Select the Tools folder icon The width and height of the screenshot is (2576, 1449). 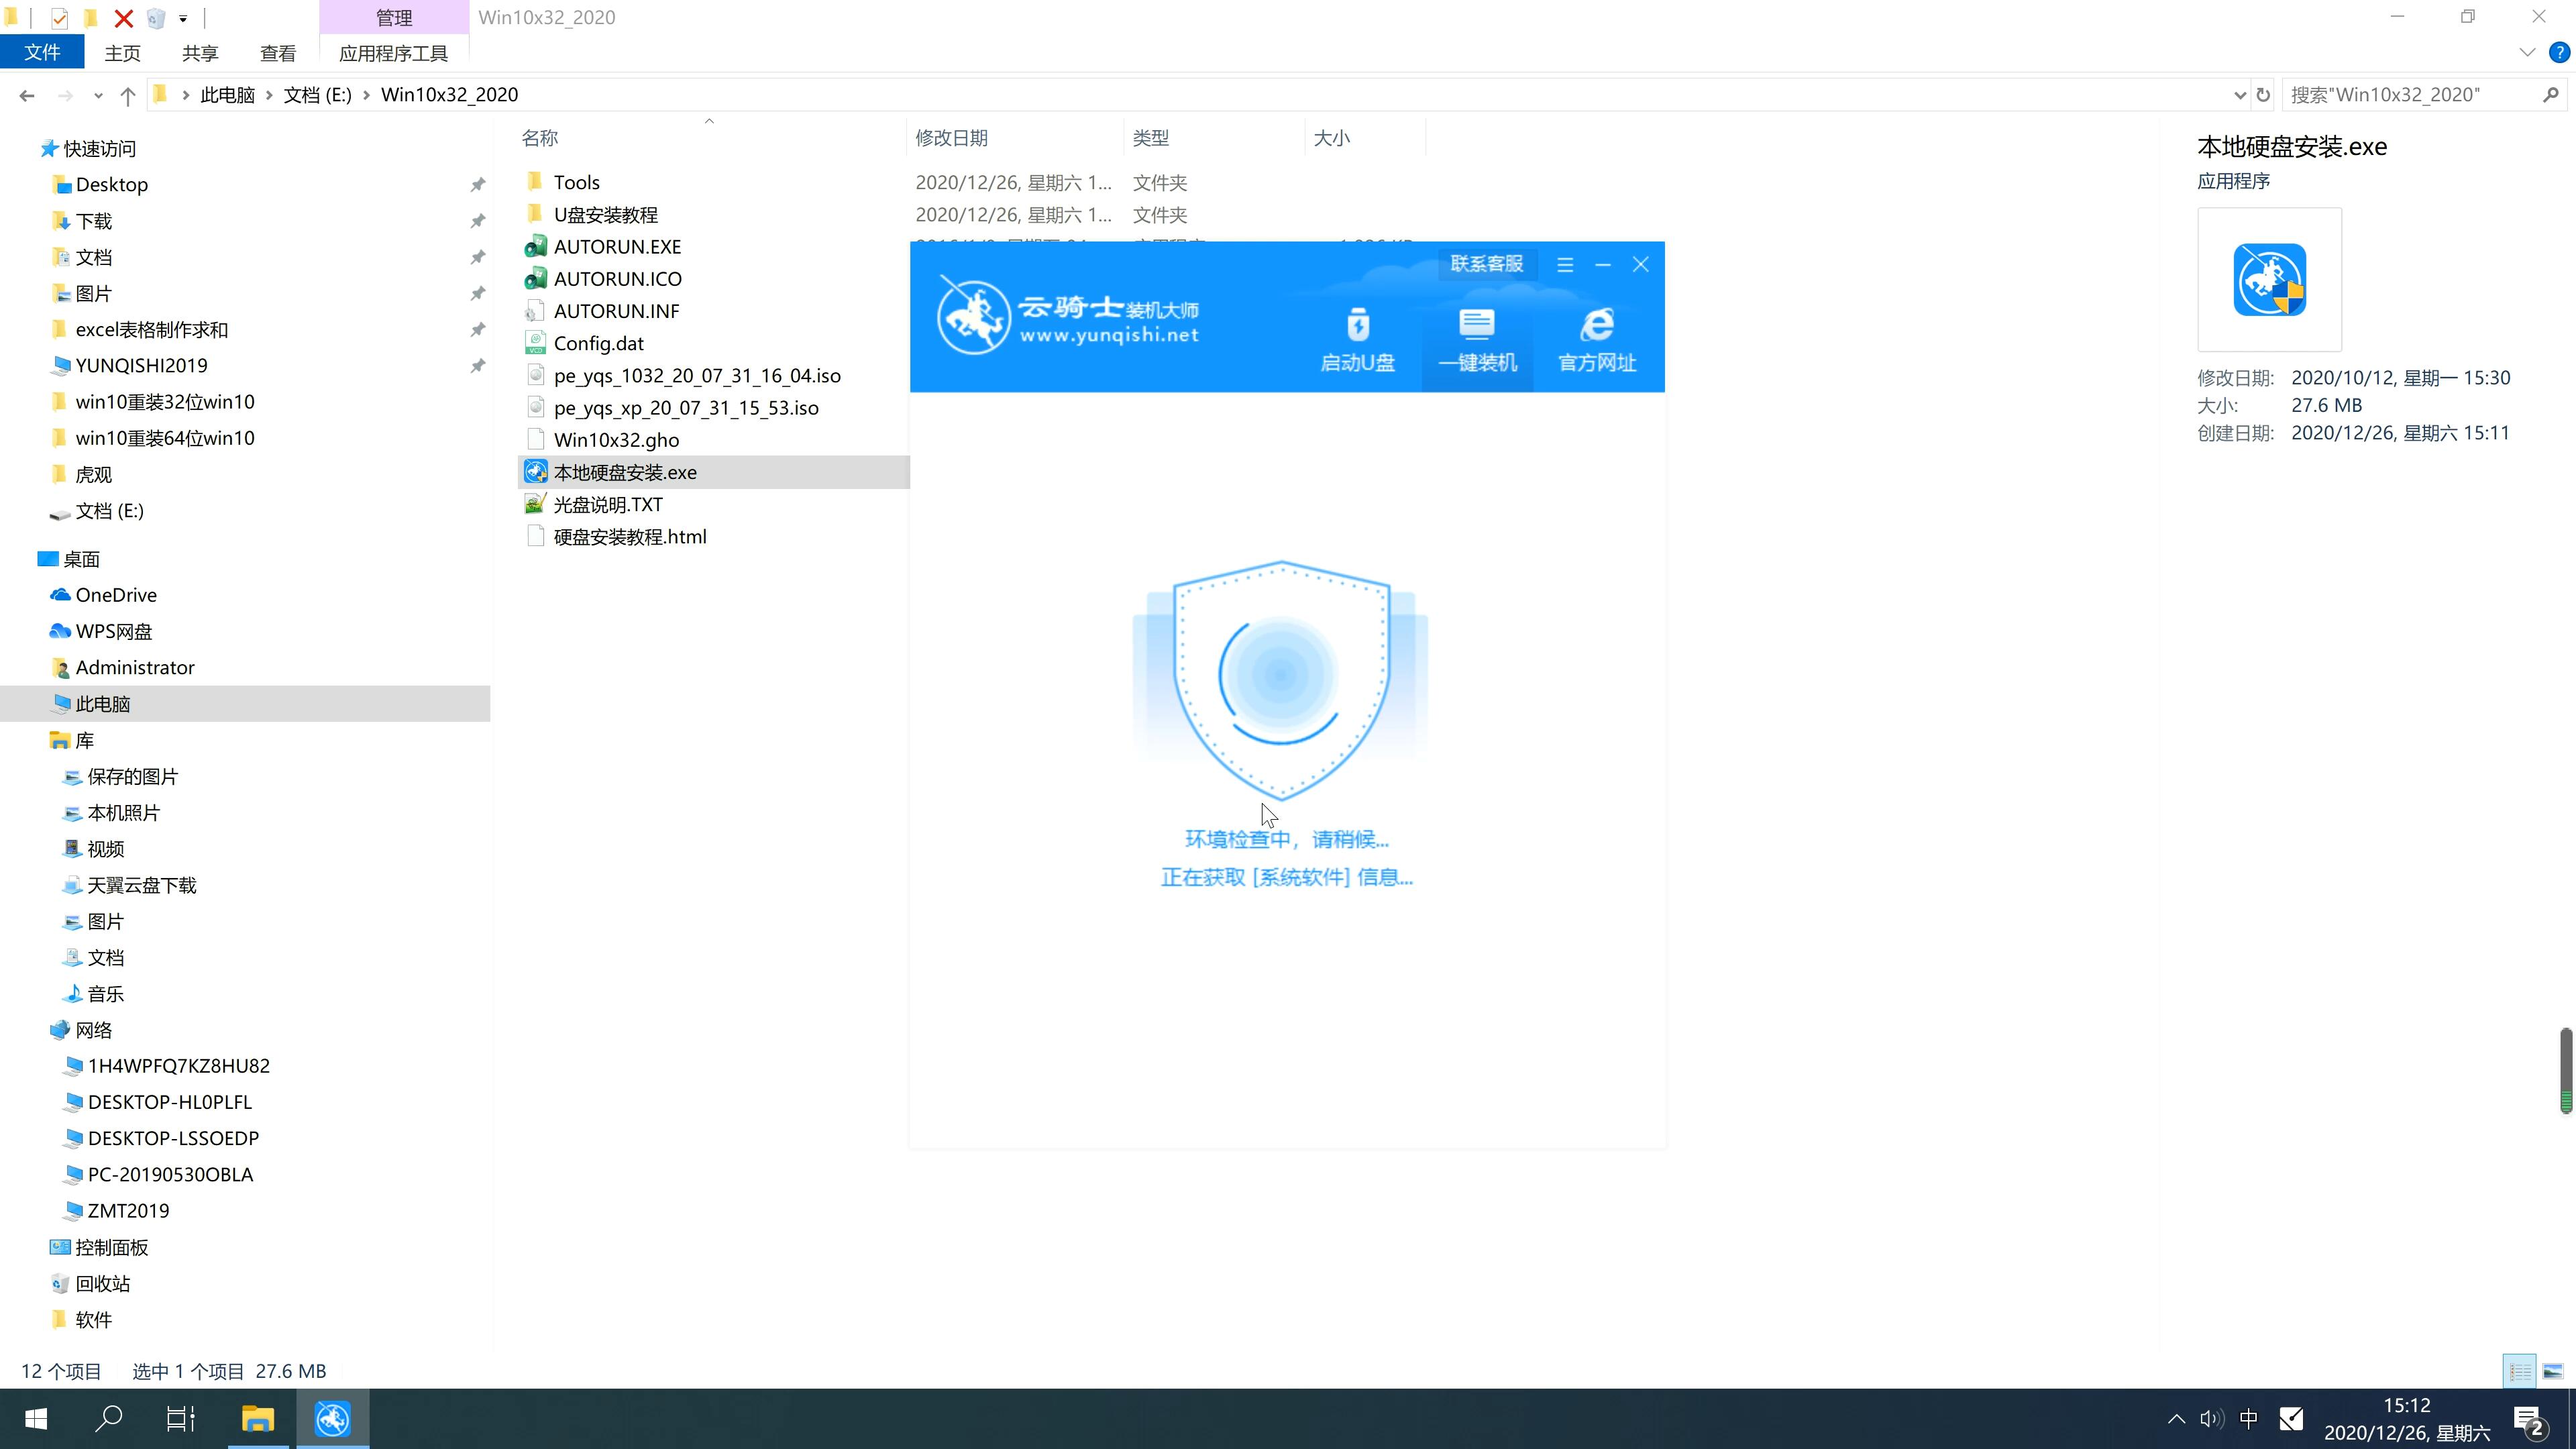point(534,180)
